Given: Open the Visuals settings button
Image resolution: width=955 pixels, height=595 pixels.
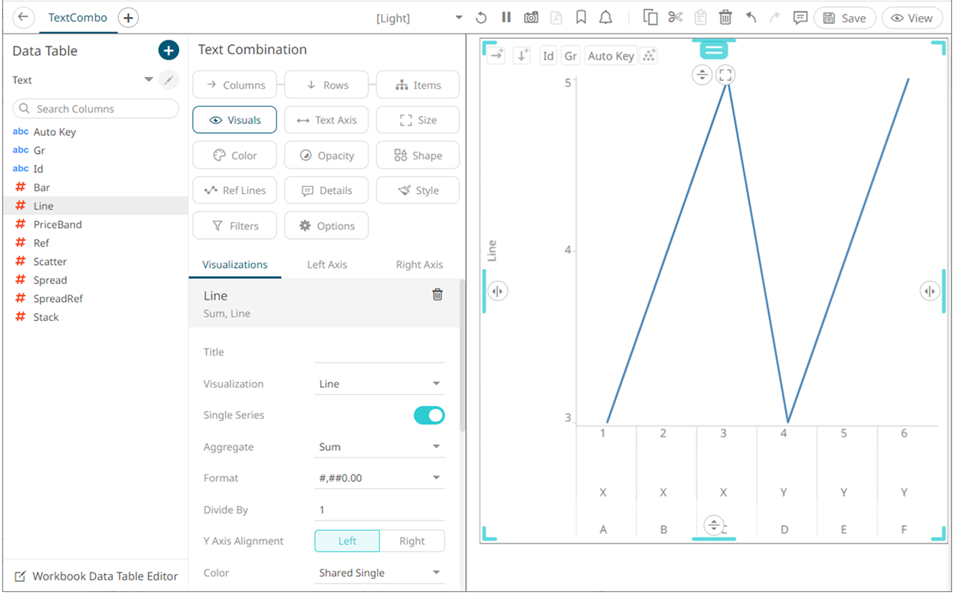Looking at the screenshot, I should (x=234, y=120).
